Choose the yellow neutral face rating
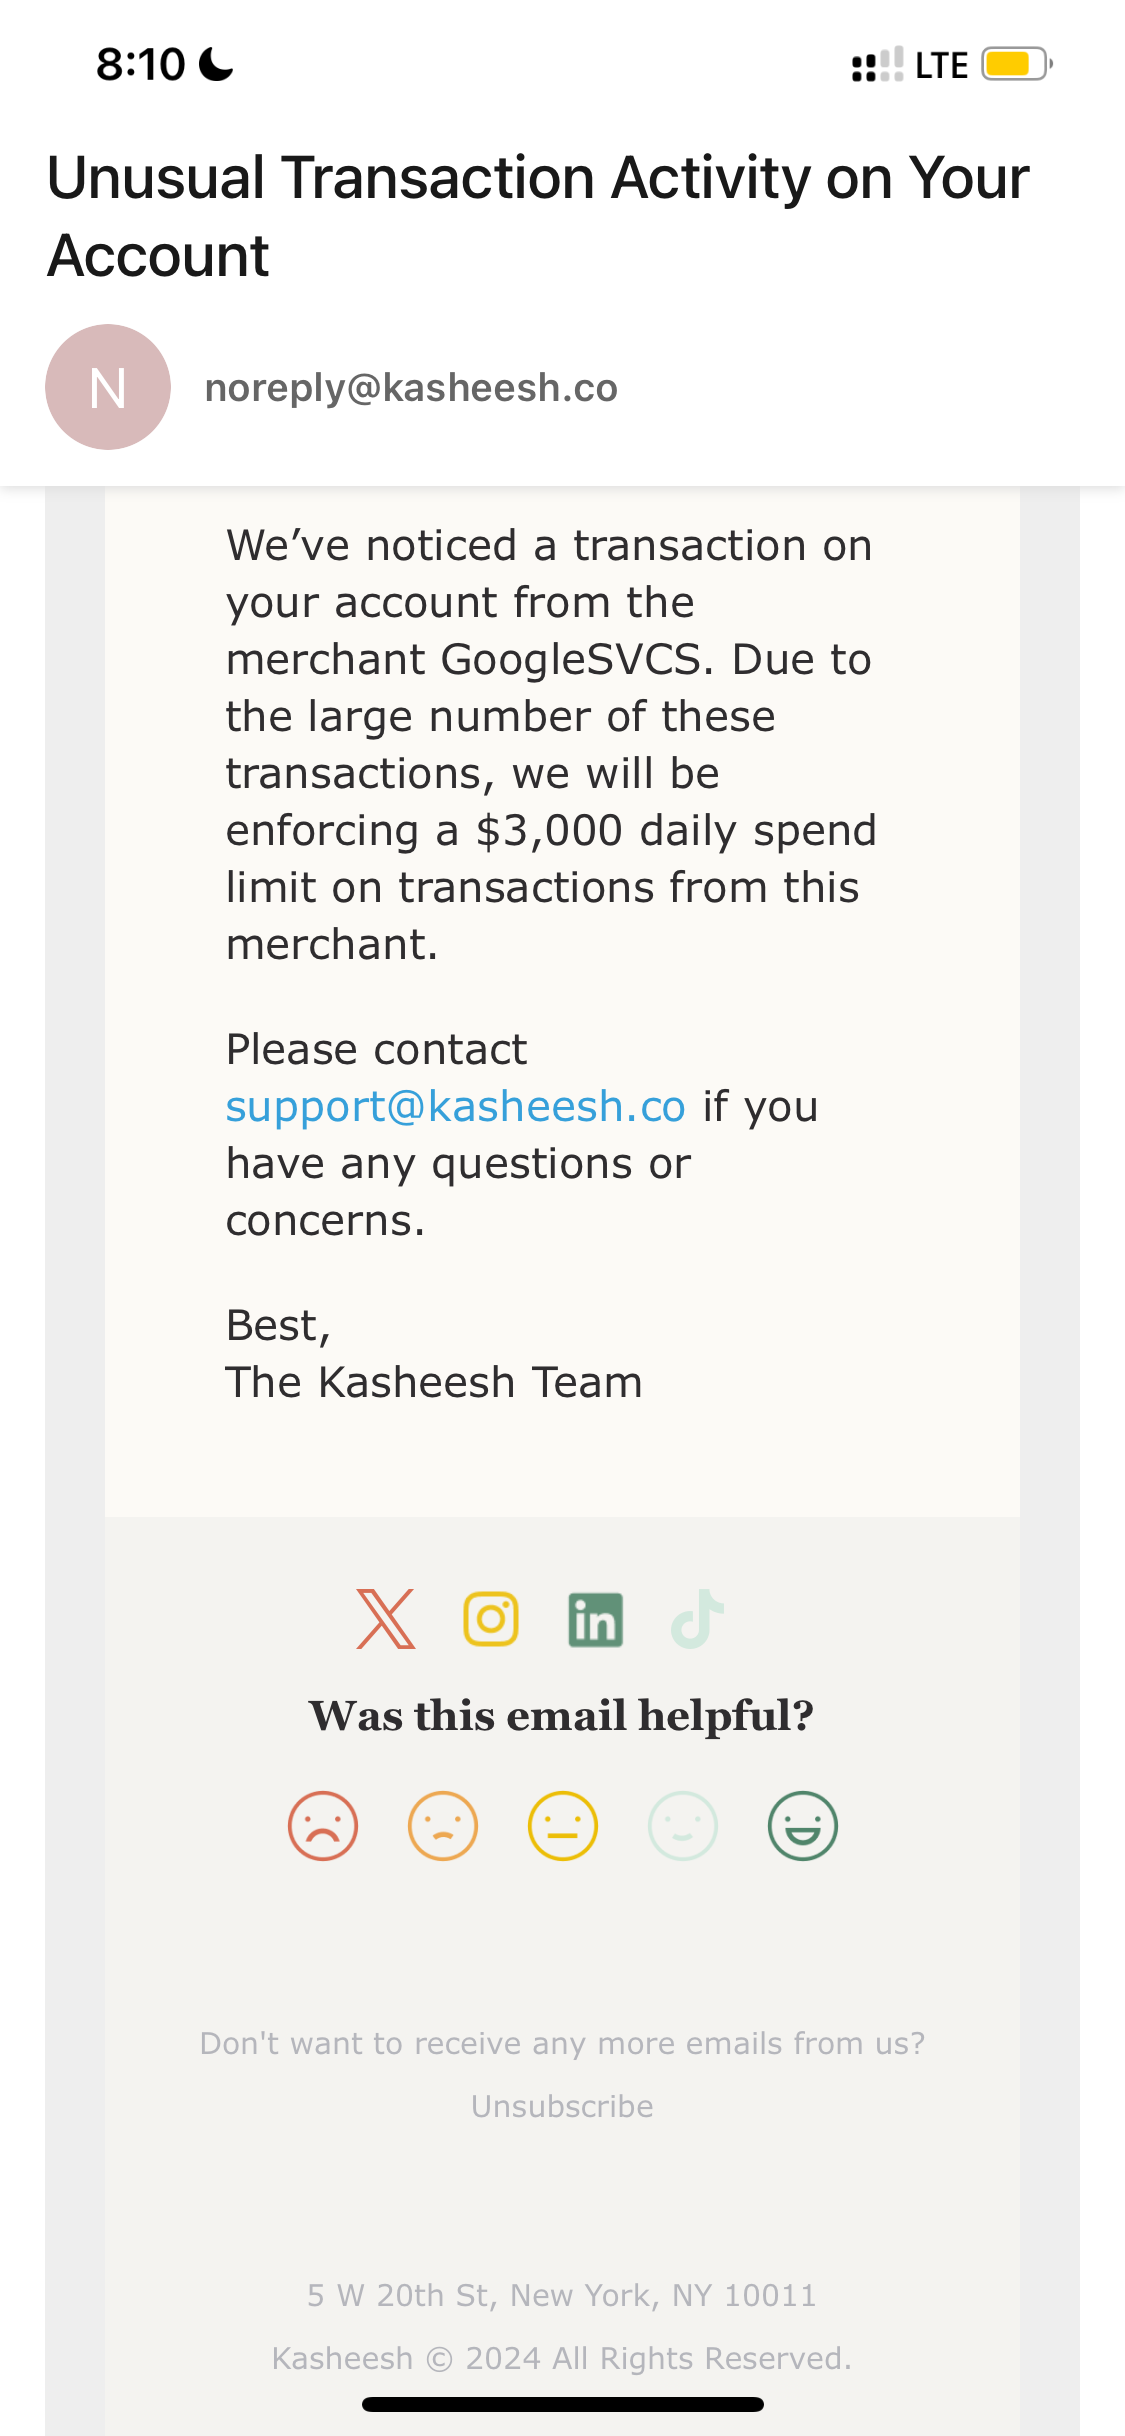1125x2436 pixels. click(563, 1826)
